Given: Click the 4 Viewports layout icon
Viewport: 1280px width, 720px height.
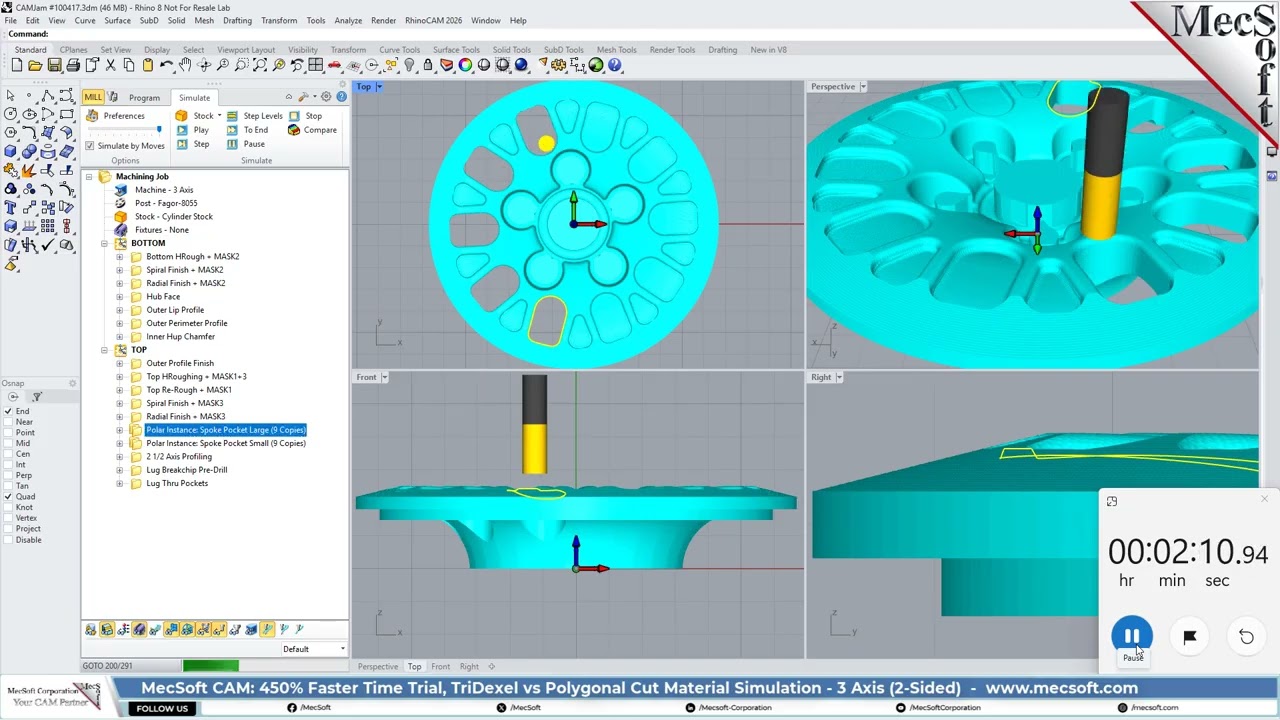Looking at the screenshot, I should point(316,65).
